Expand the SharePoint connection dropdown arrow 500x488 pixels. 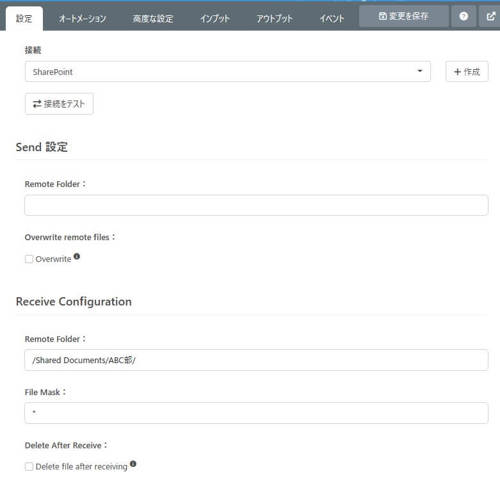[420, 71]
